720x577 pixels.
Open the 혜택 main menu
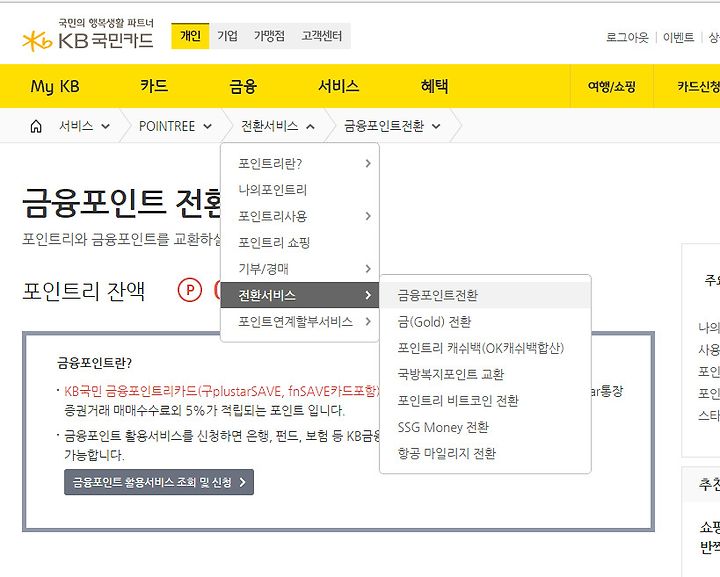[434, 86]
